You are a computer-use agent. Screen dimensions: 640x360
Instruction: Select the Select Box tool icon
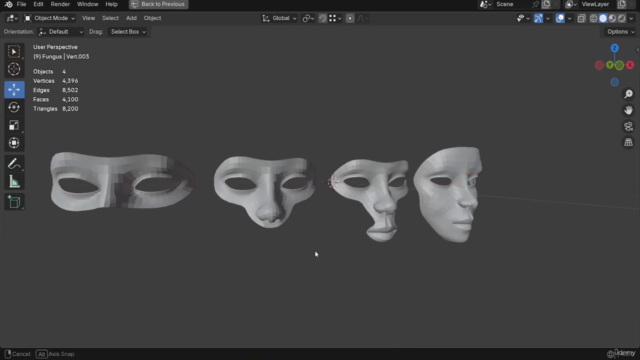tap(14, 52)
